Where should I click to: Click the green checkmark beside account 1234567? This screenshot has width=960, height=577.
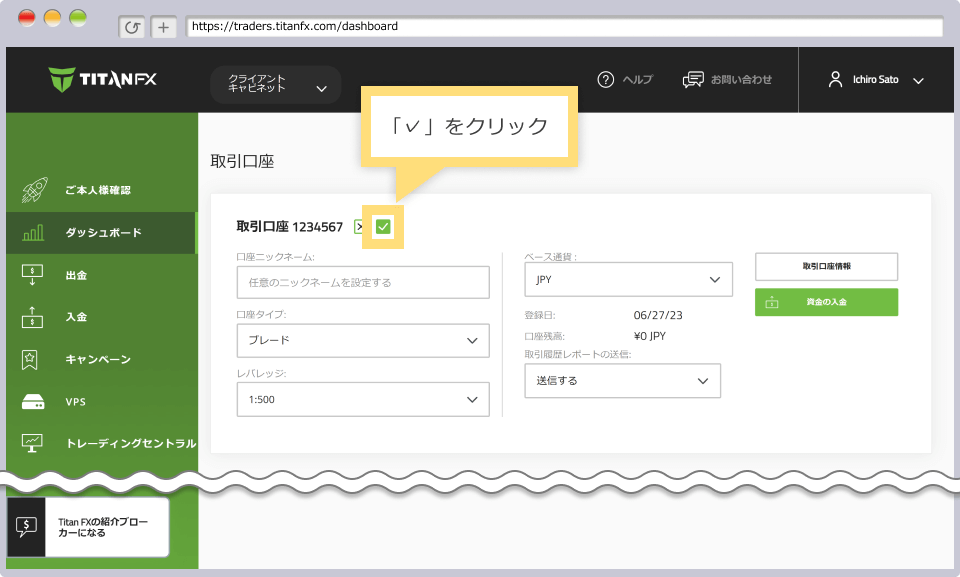click(383, 227)
